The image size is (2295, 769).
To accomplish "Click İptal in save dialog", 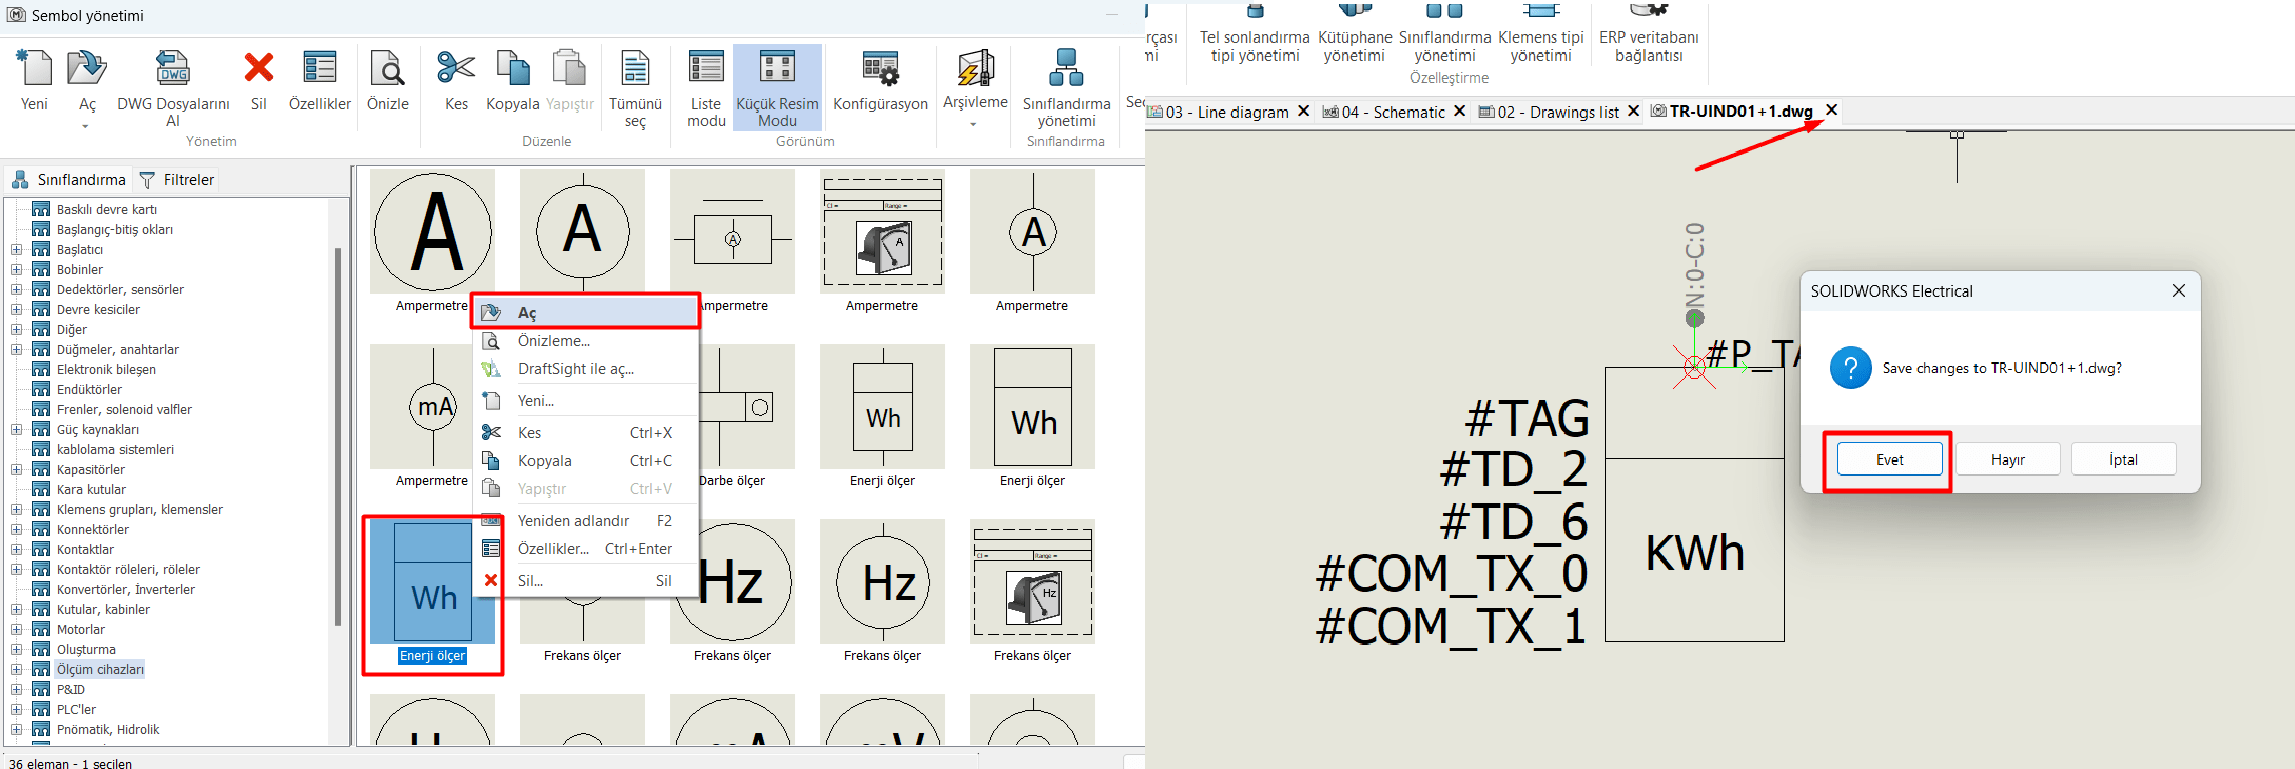I will coord(2123,459).
